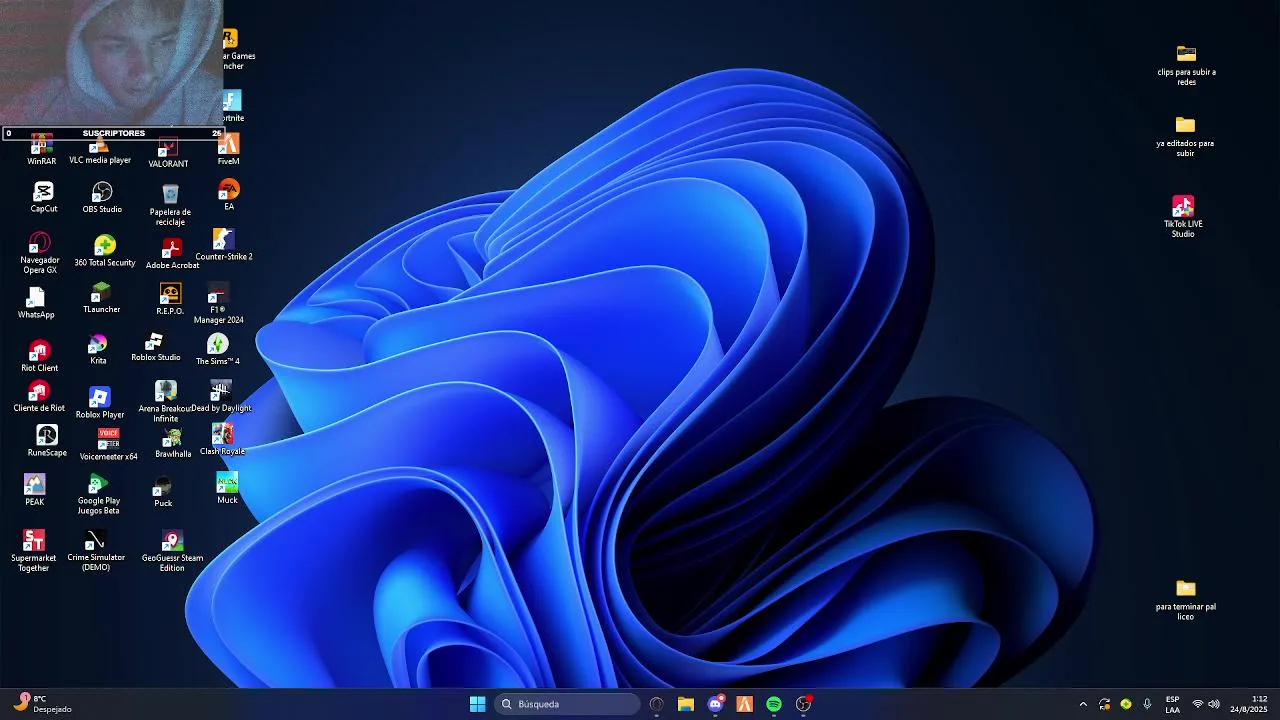Open Adobe Acrobat desktop icon
The height and width of the screenshot is (720, 1280).
click(172, 254)
